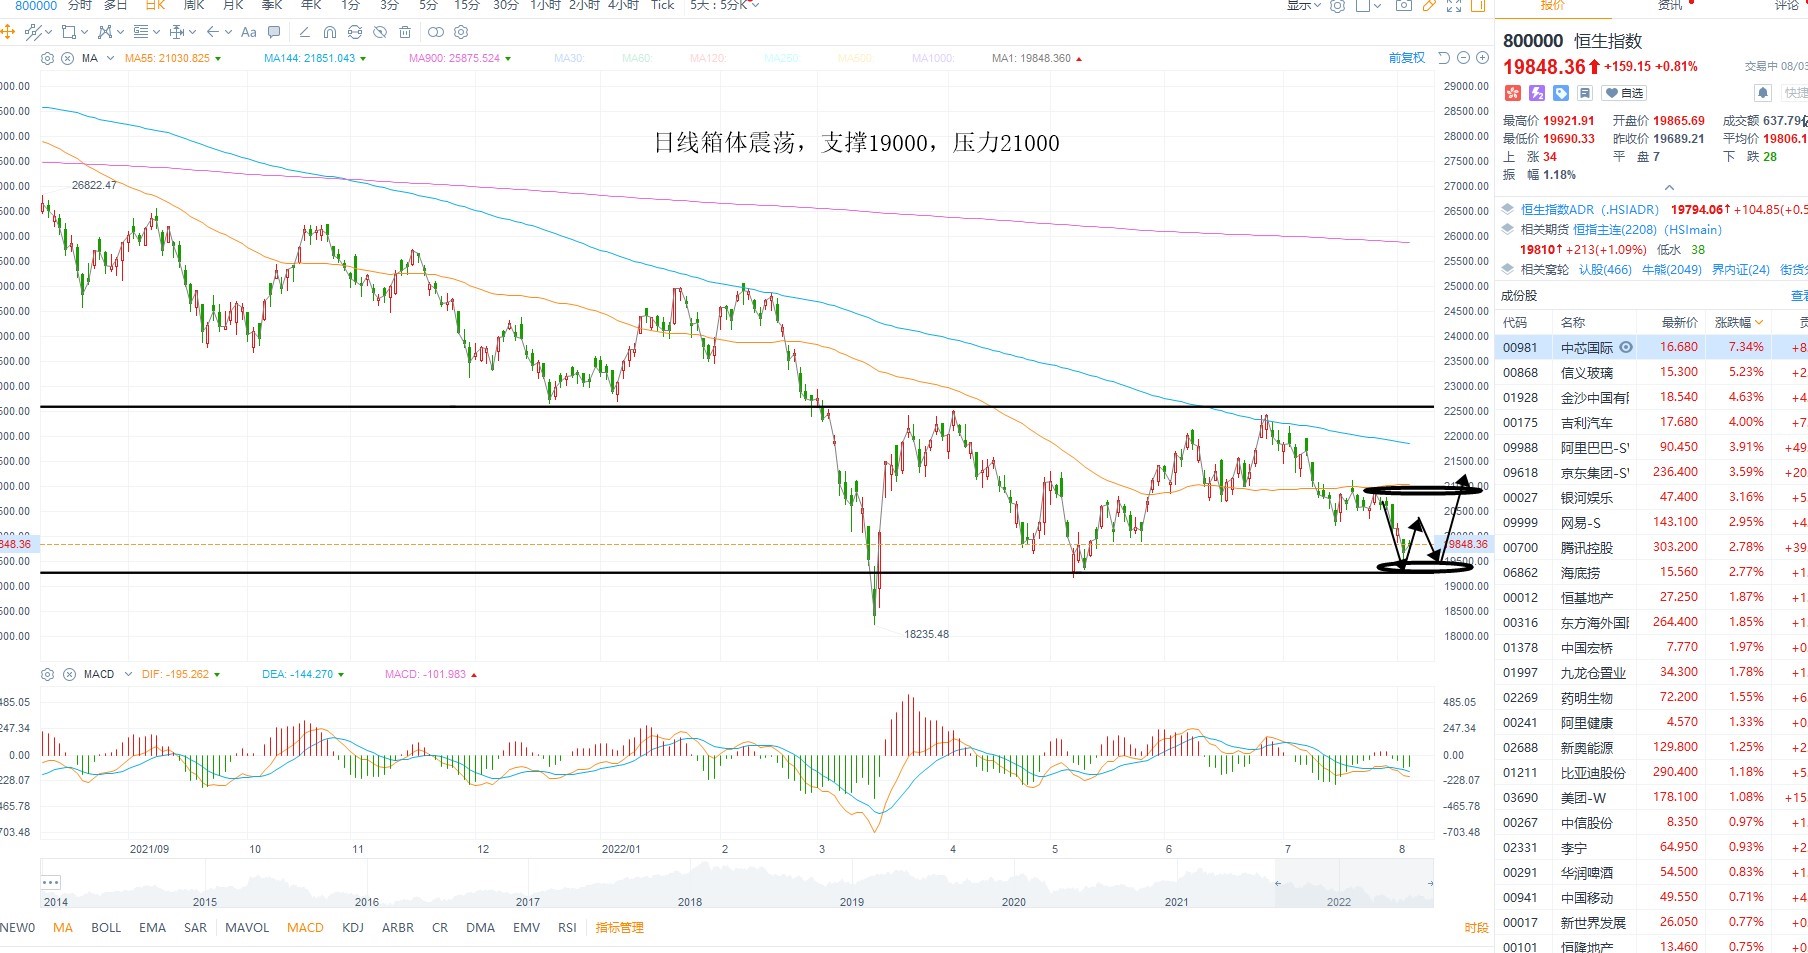Screen dimensions: 1808x953
Task: Click the price alert bell icon
Action: pyautogui.click(x=1763, y=93)
